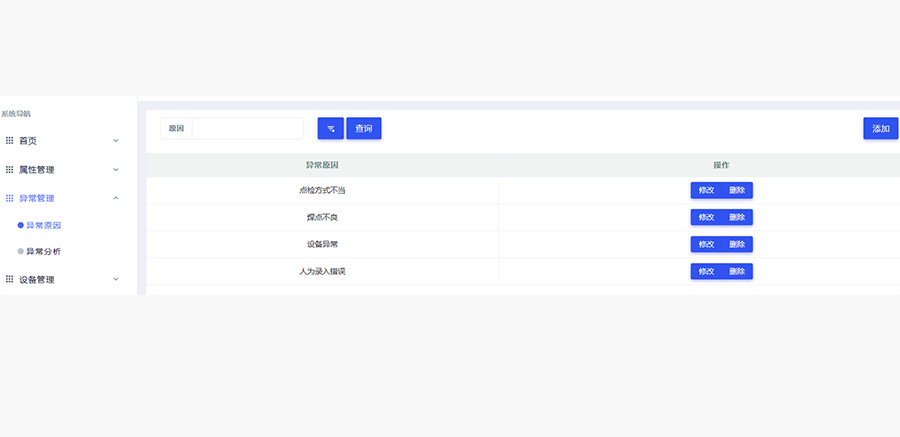Click the 添加 button to add a record

click(x=880, y=129)
